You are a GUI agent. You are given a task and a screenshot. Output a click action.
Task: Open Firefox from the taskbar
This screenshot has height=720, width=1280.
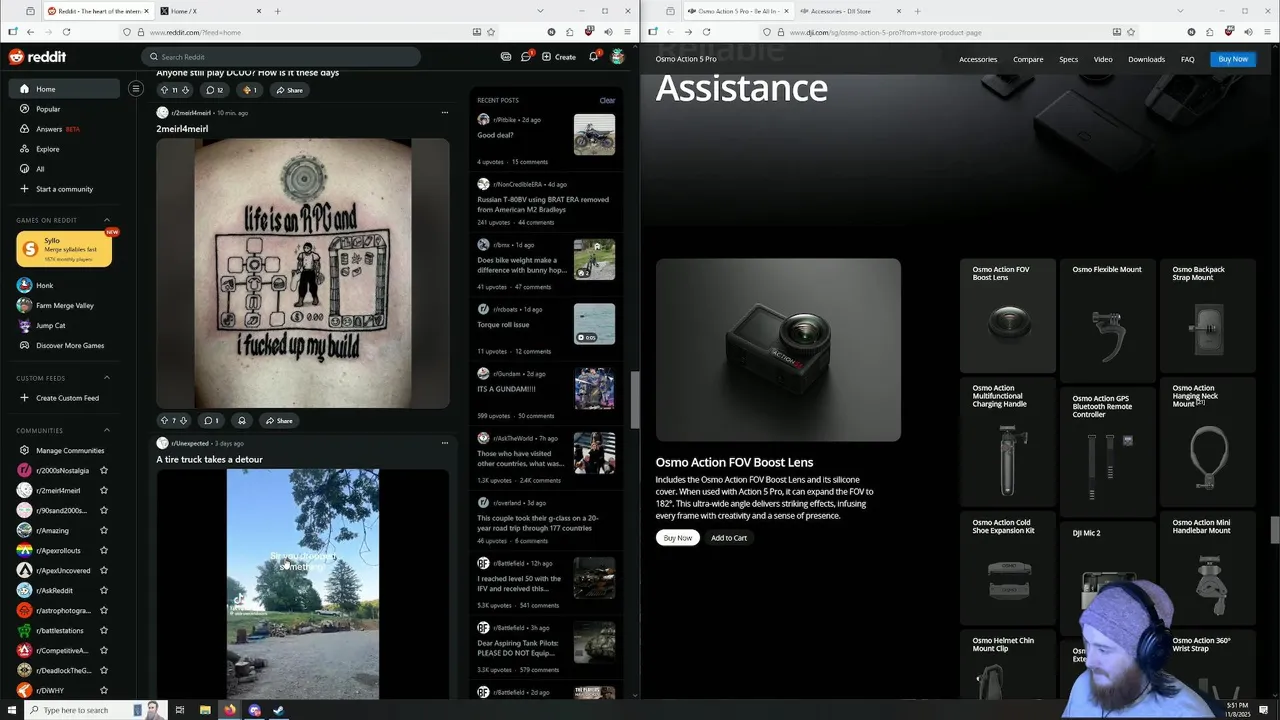pos(229,710)
